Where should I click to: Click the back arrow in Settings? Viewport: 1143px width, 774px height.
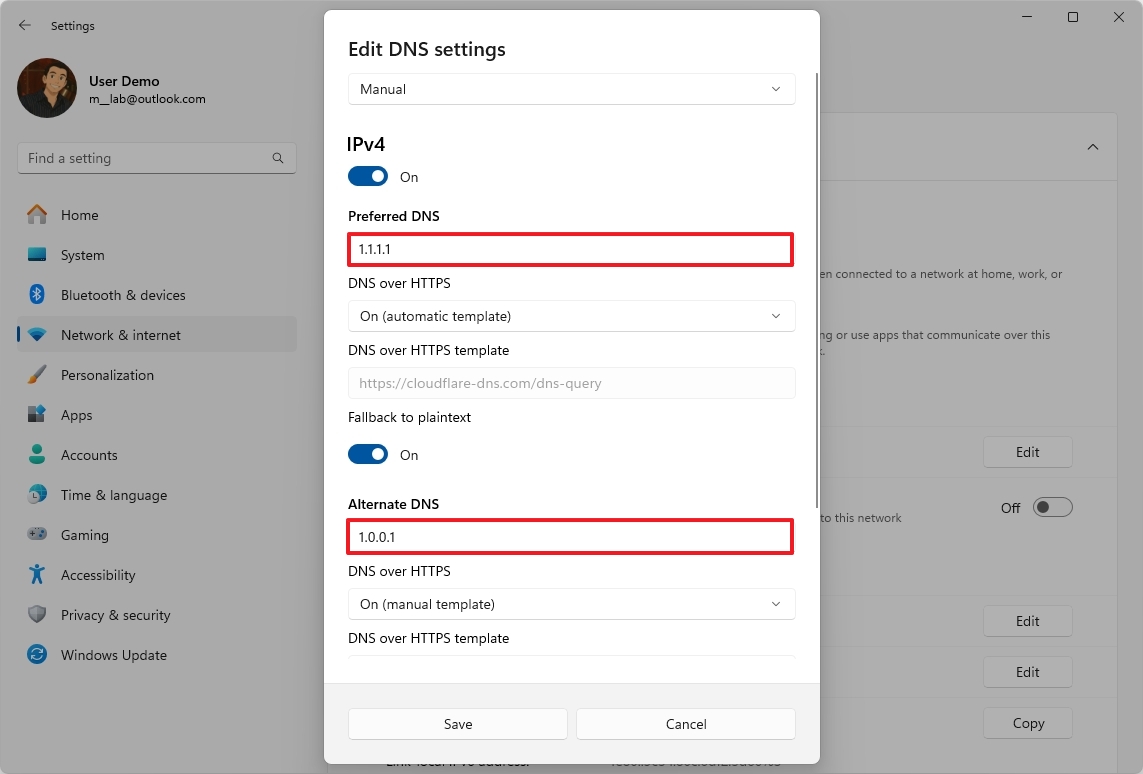[x=24, y=25]
